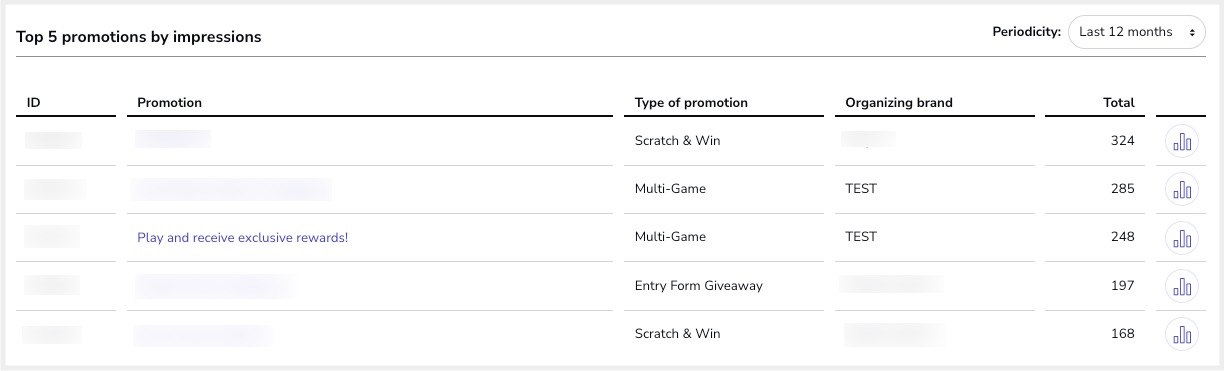Open stats chart for 285 impressions row

[1182, 190]
